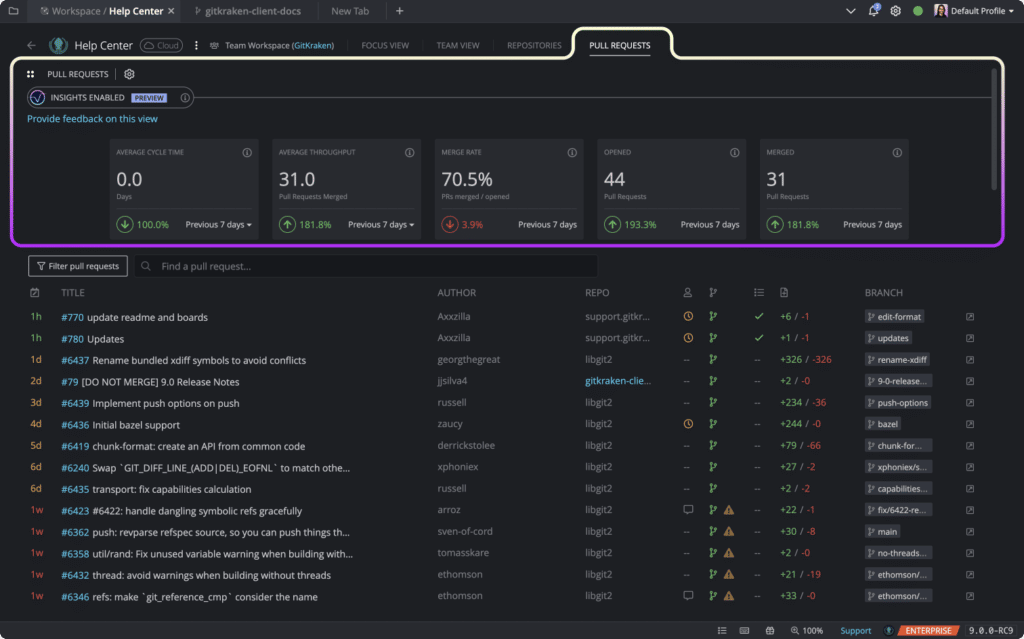Open the settings gear in title bar
The width and height of the screenshot is (1024, 639).
tap(895, 11)
